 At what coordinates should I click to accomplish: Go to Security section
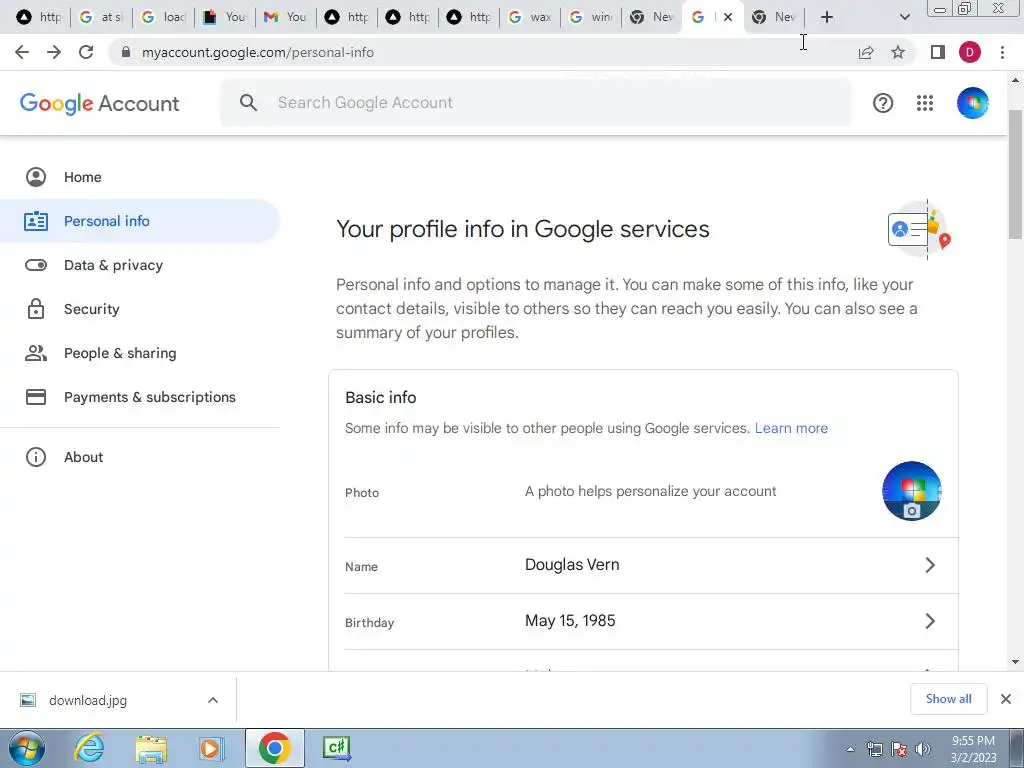click(140, 309)
